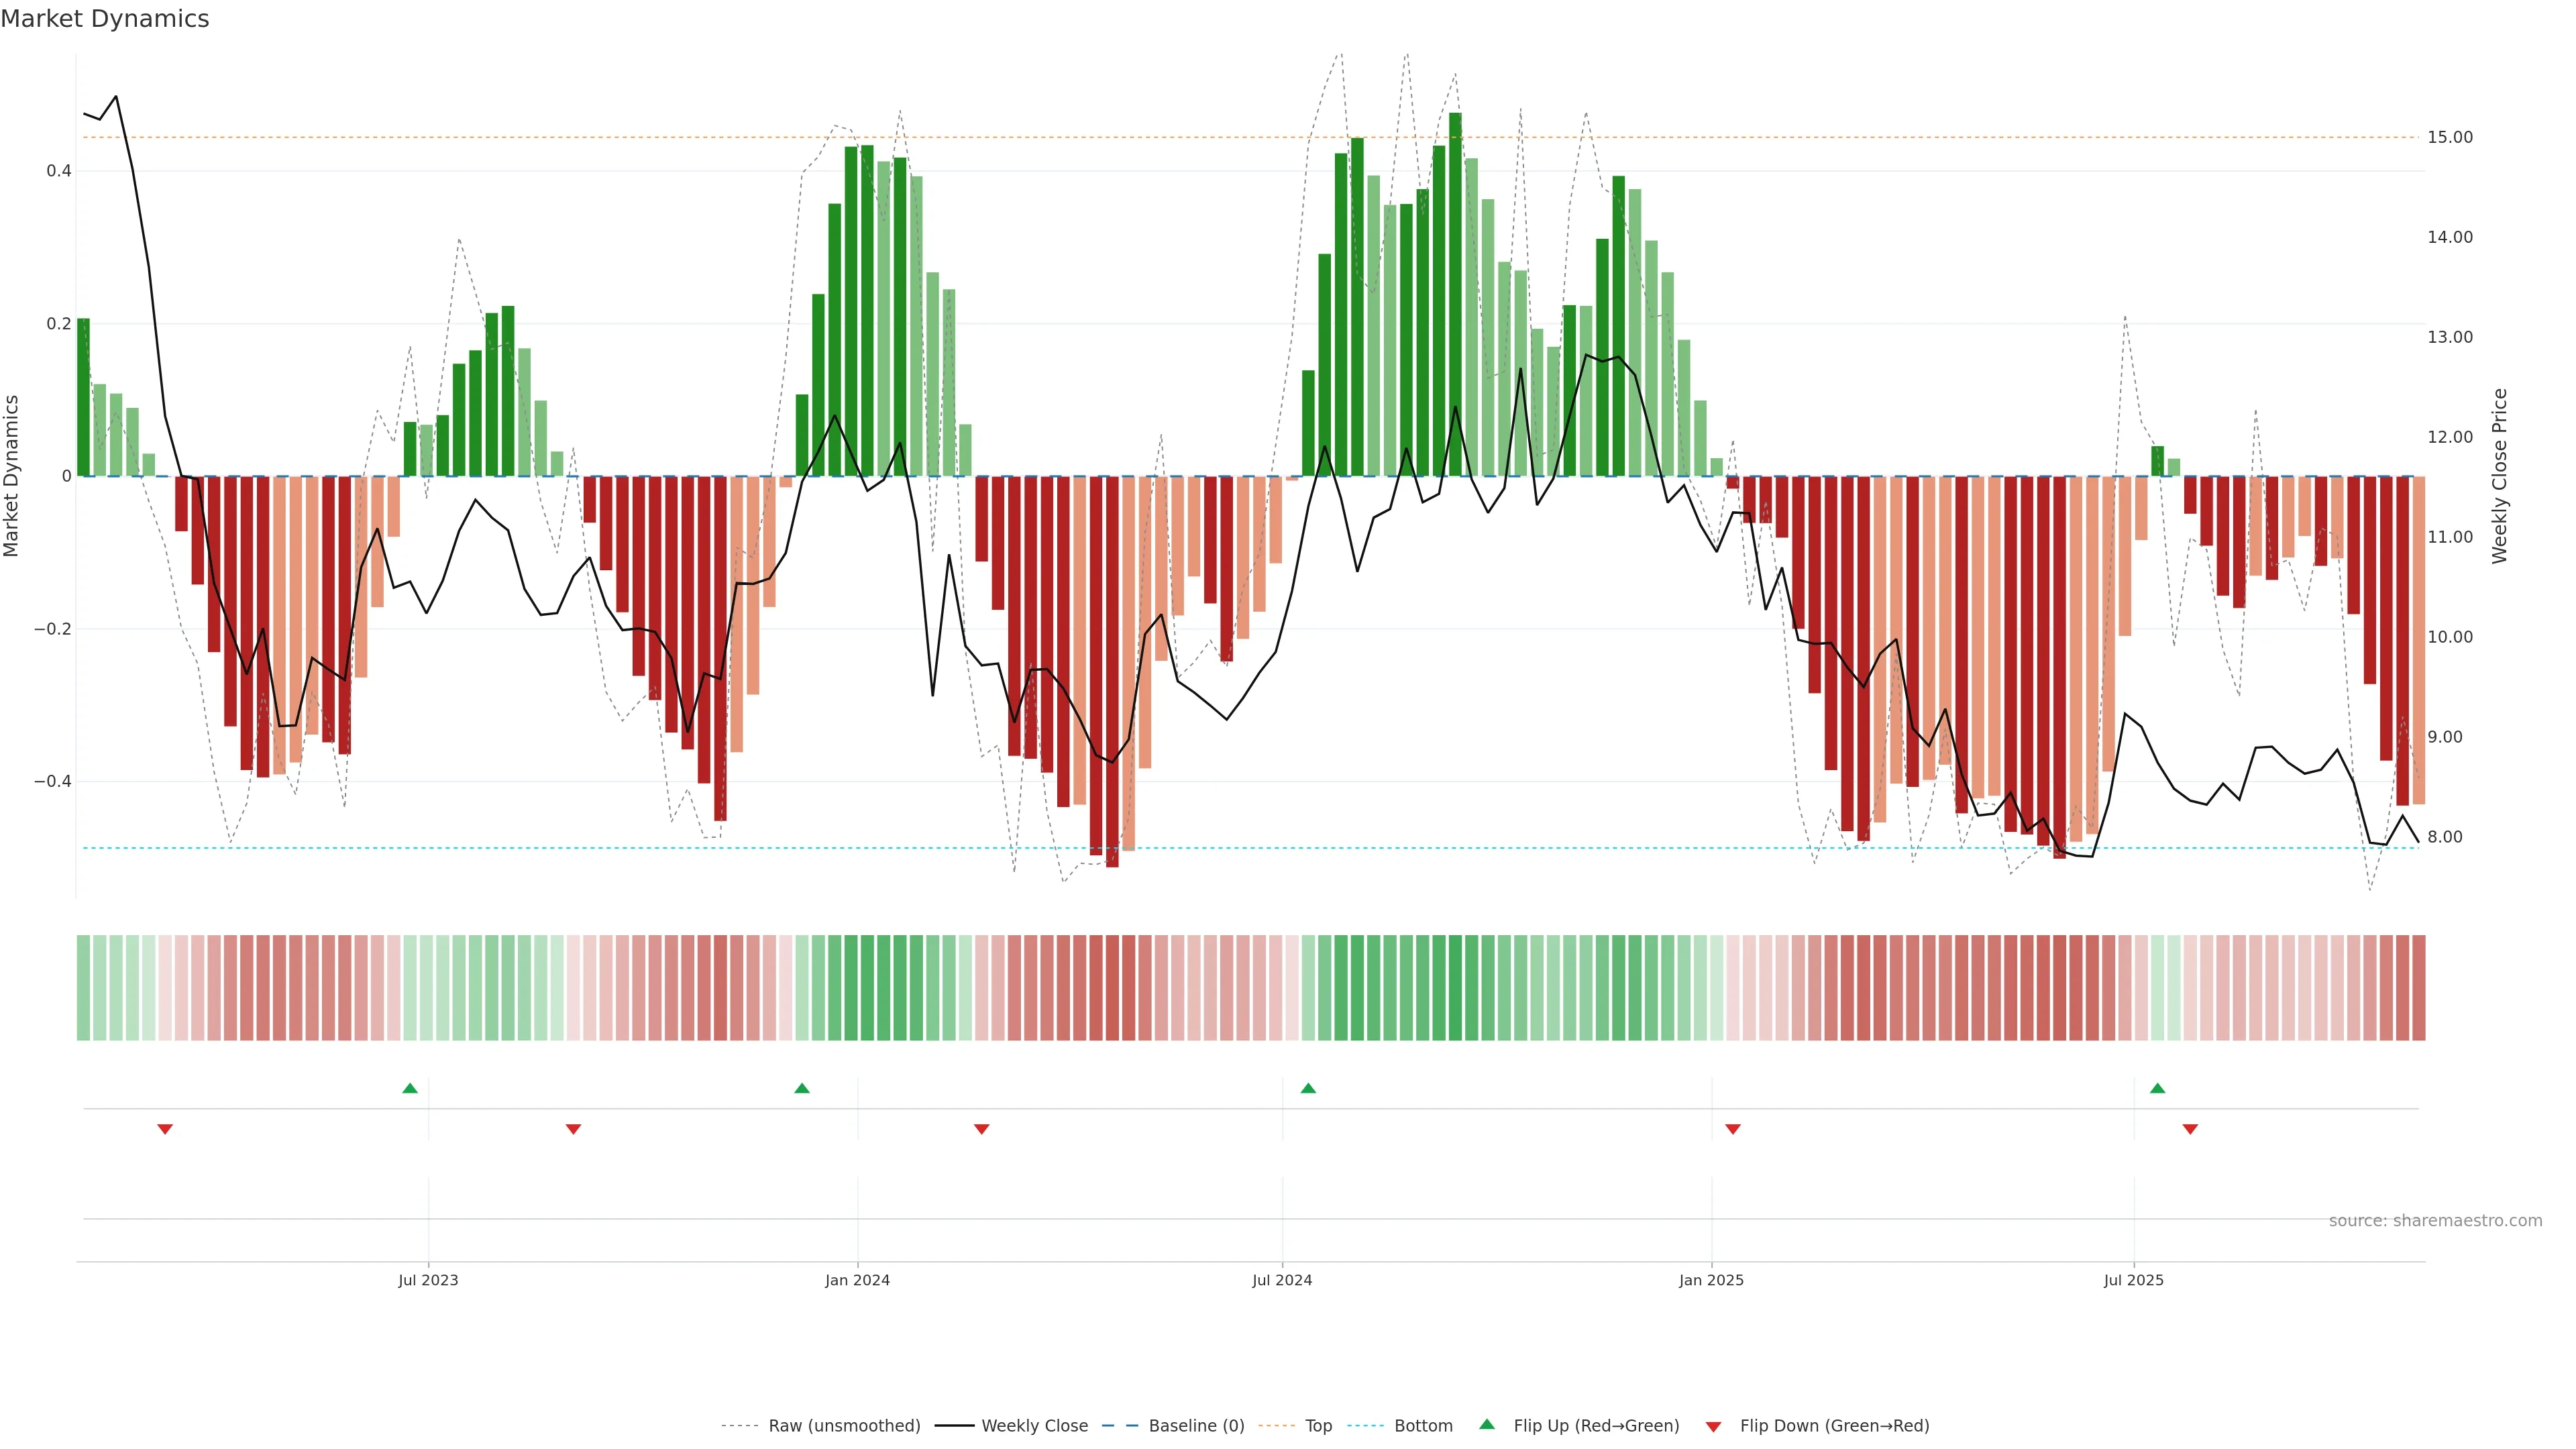Click the flip-down marker after Jan 2024
The width and height of the screenshot is (2576, 1449).
click(x=982, y=1129)
